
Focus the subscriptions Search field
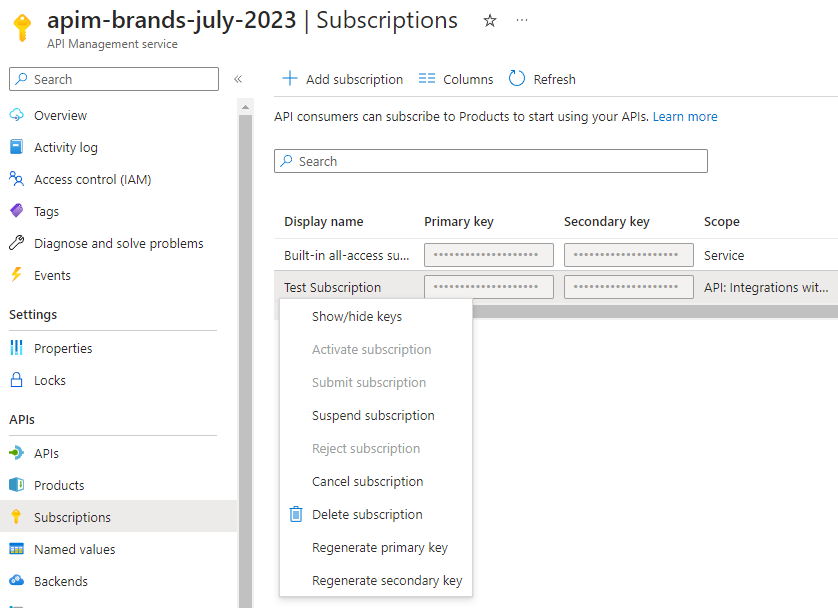(x=491, y=161)
